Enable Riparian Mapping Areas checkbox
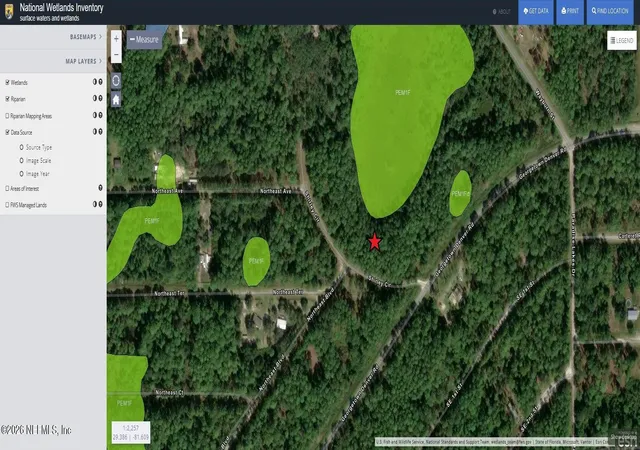 coord(7,116)
